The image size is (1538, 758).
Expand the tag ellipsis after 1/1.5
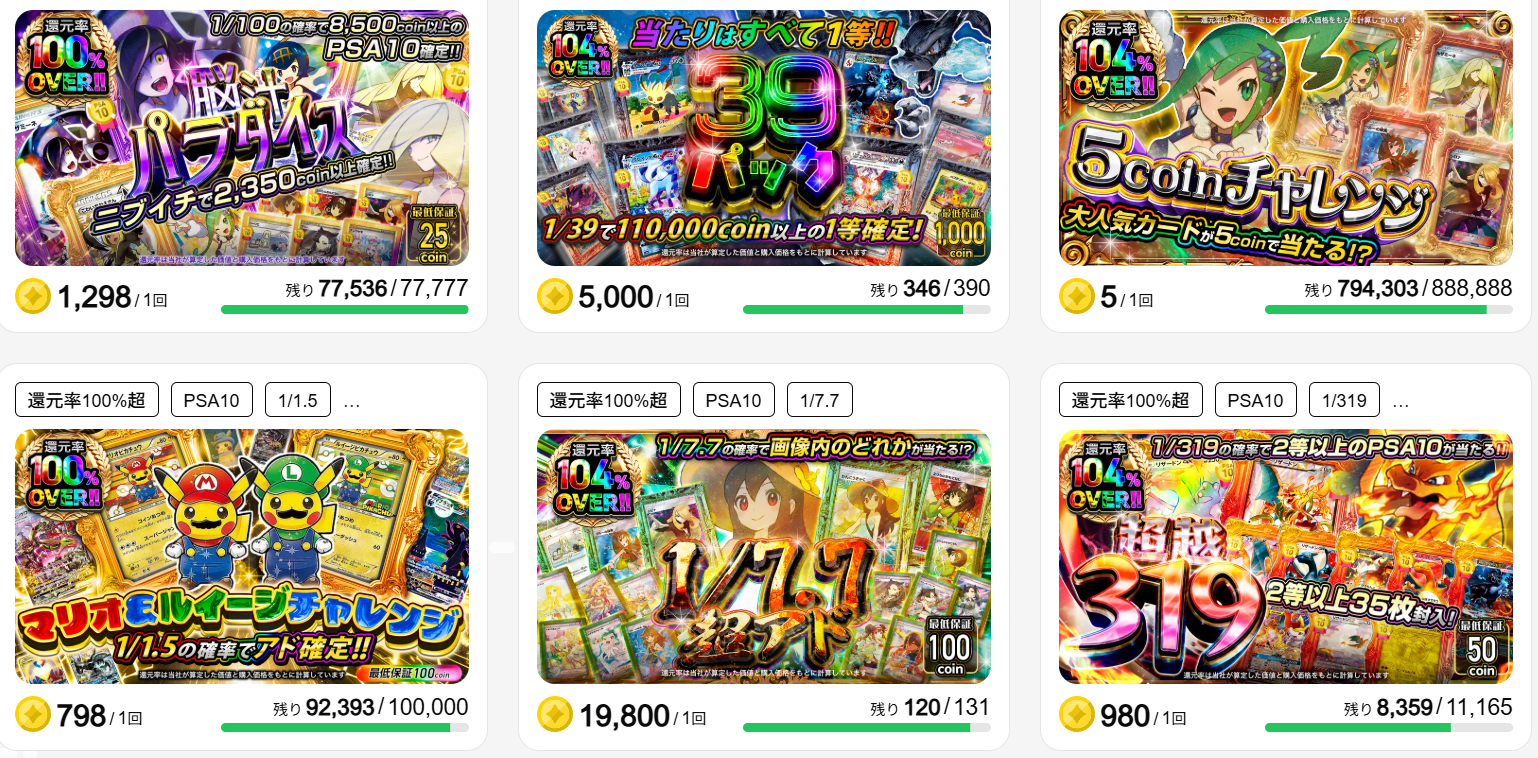click(351, 401)
